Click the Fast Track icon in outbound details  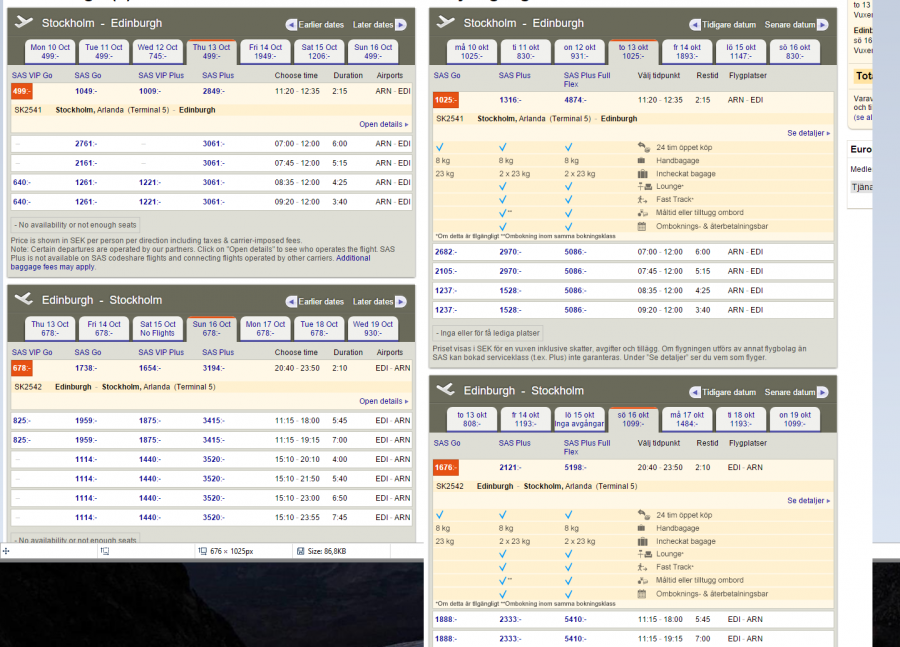[x=643, y=199]
